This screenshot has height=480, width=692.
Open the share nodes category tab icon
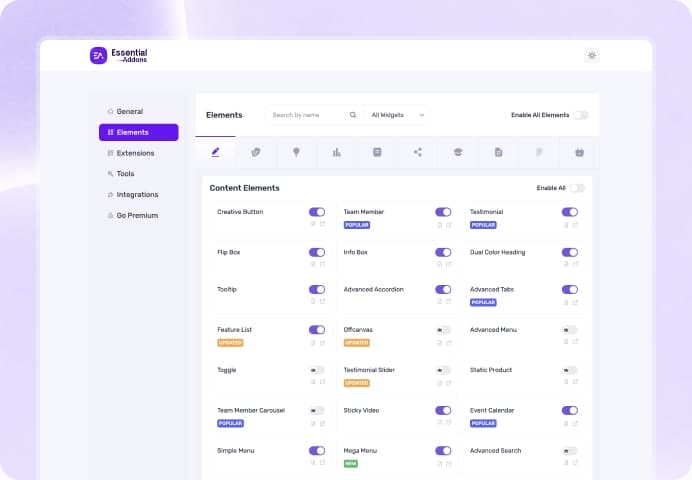point(417,152)
